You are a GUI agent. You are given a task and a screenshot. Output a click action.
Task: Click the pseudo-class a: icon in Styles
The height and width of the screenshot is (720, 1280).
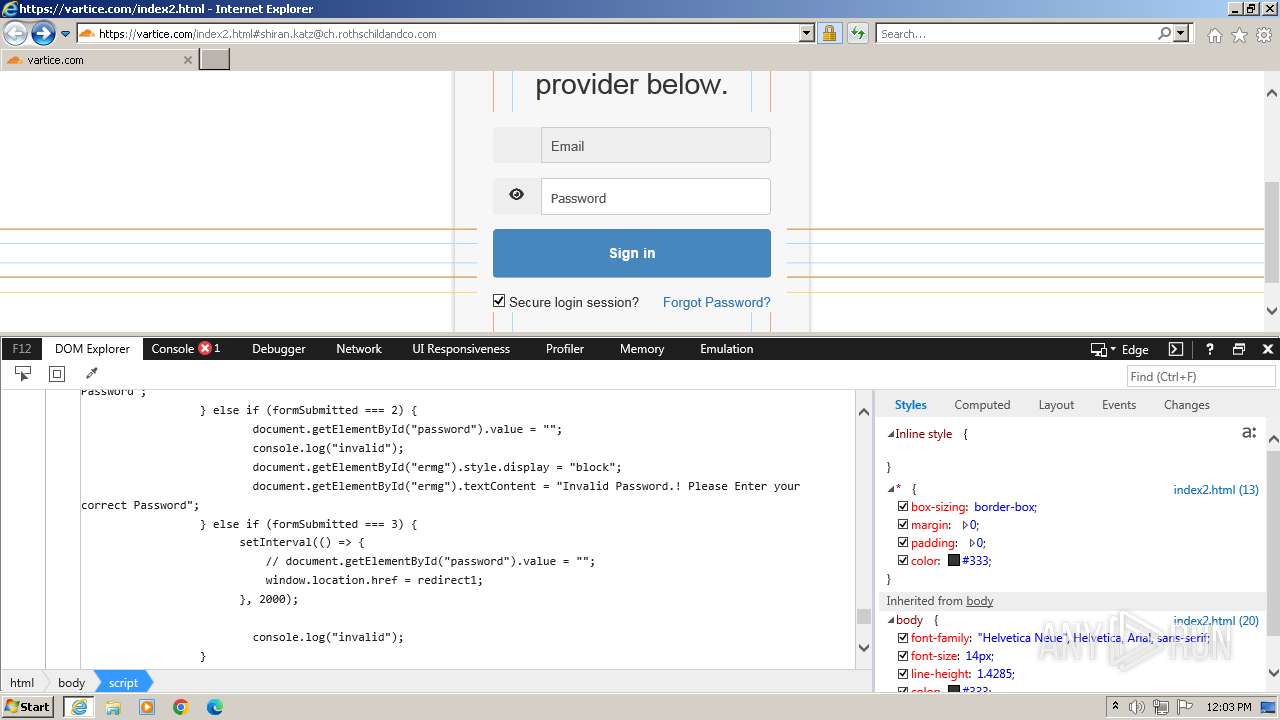[1249, 433]
